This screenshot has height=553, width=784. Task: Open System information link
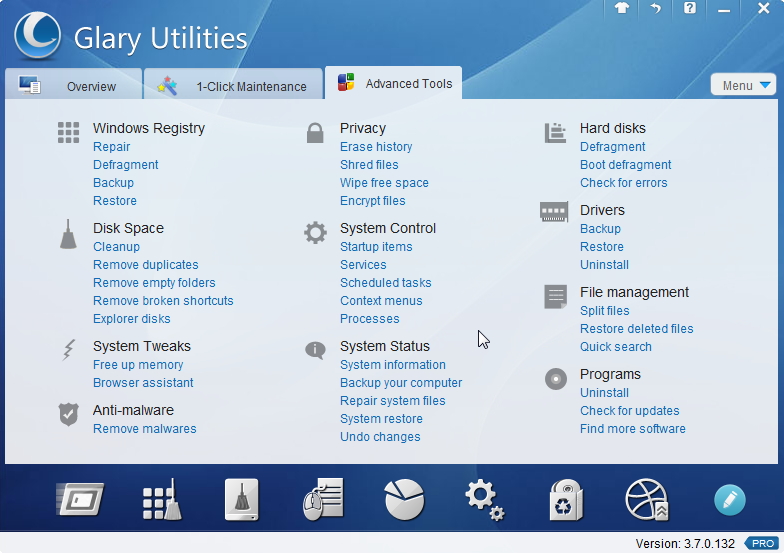click(392, 365)
